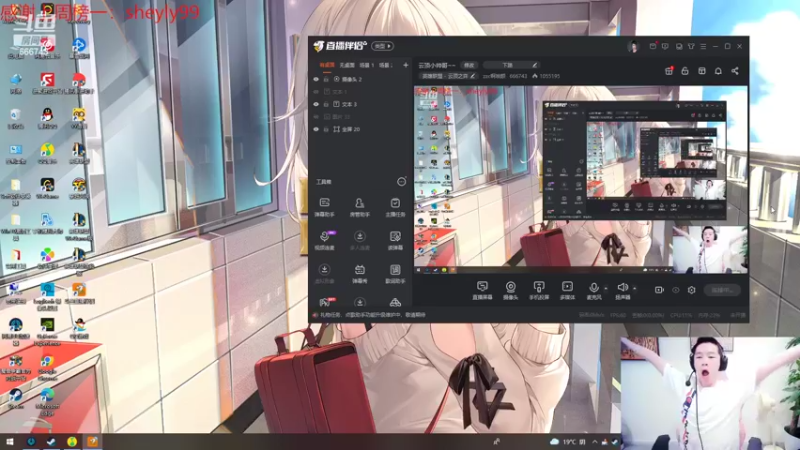The height and width of the screenshot is (450, 800).
Task: Open the weather 19°C tray item
Action: point(567,442)
